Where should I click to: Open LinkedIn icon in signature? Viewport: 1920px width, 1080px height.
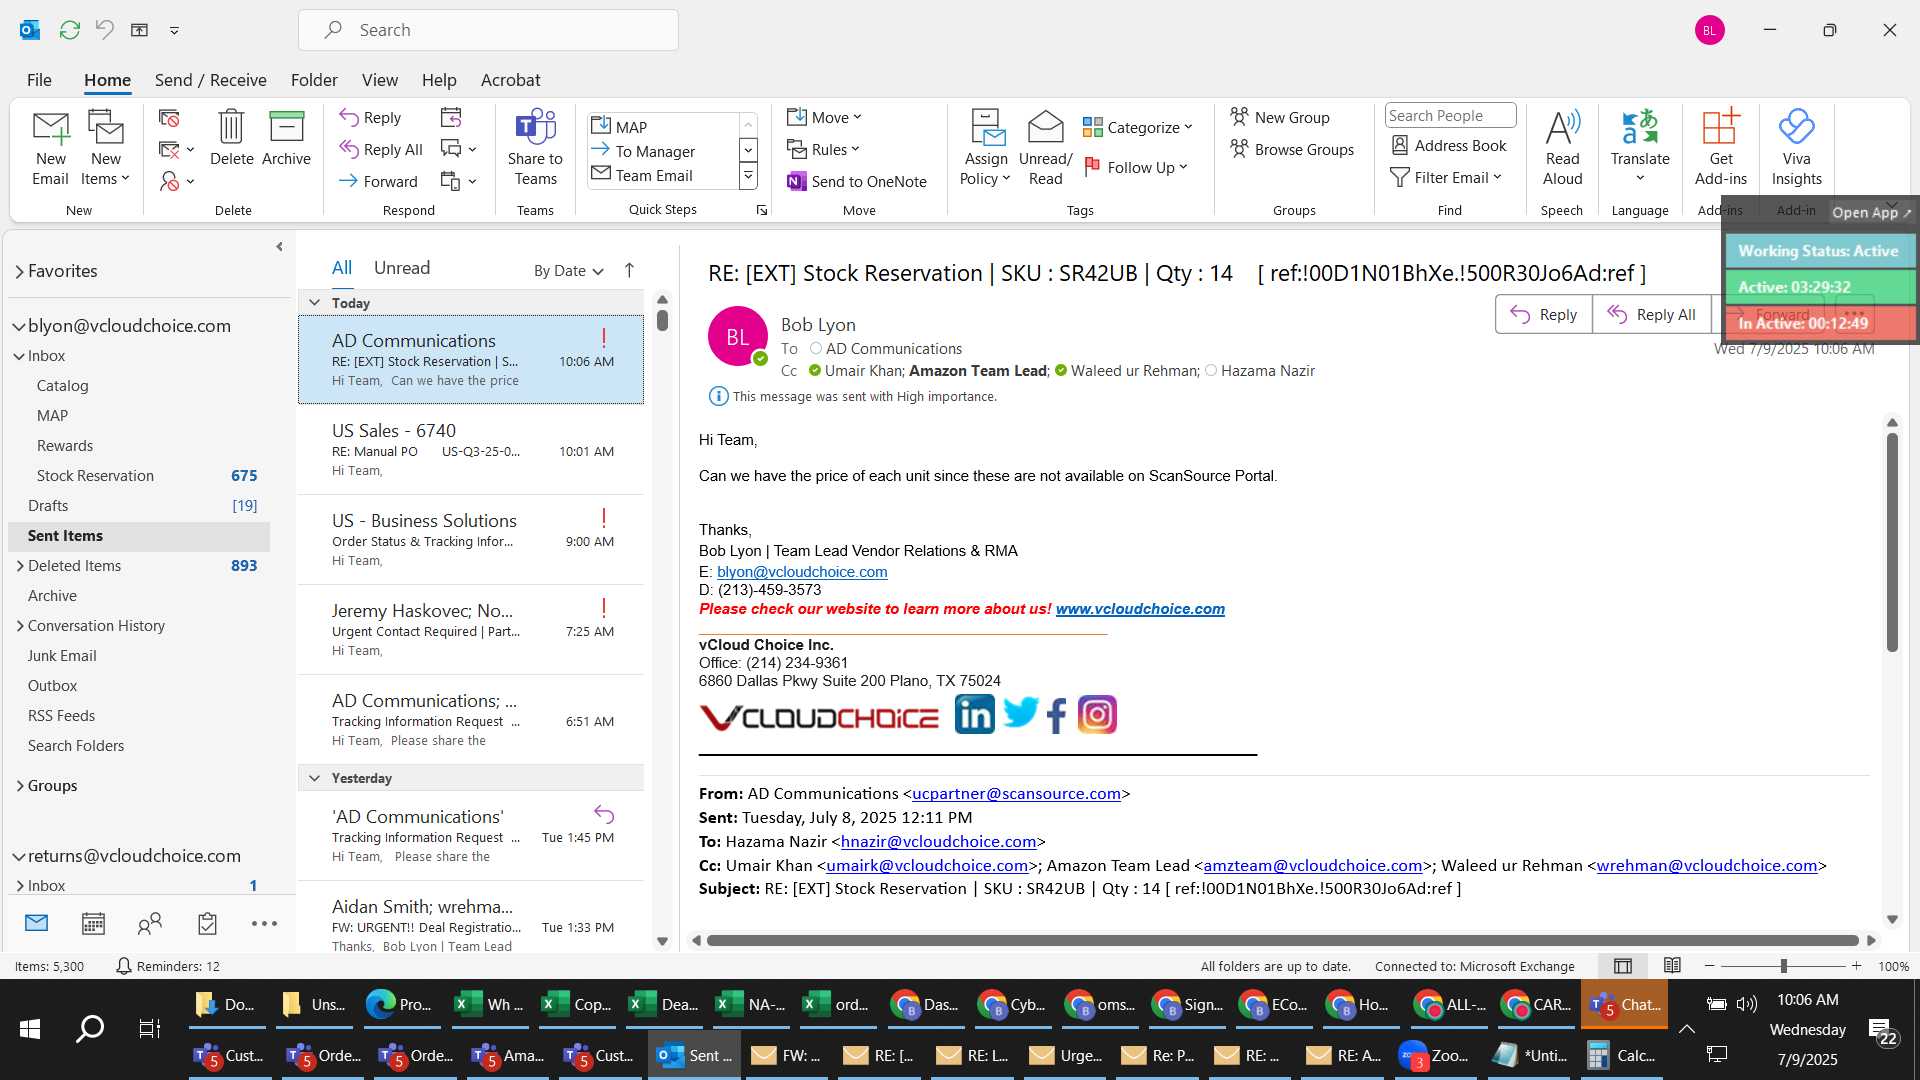coord(975,715)
